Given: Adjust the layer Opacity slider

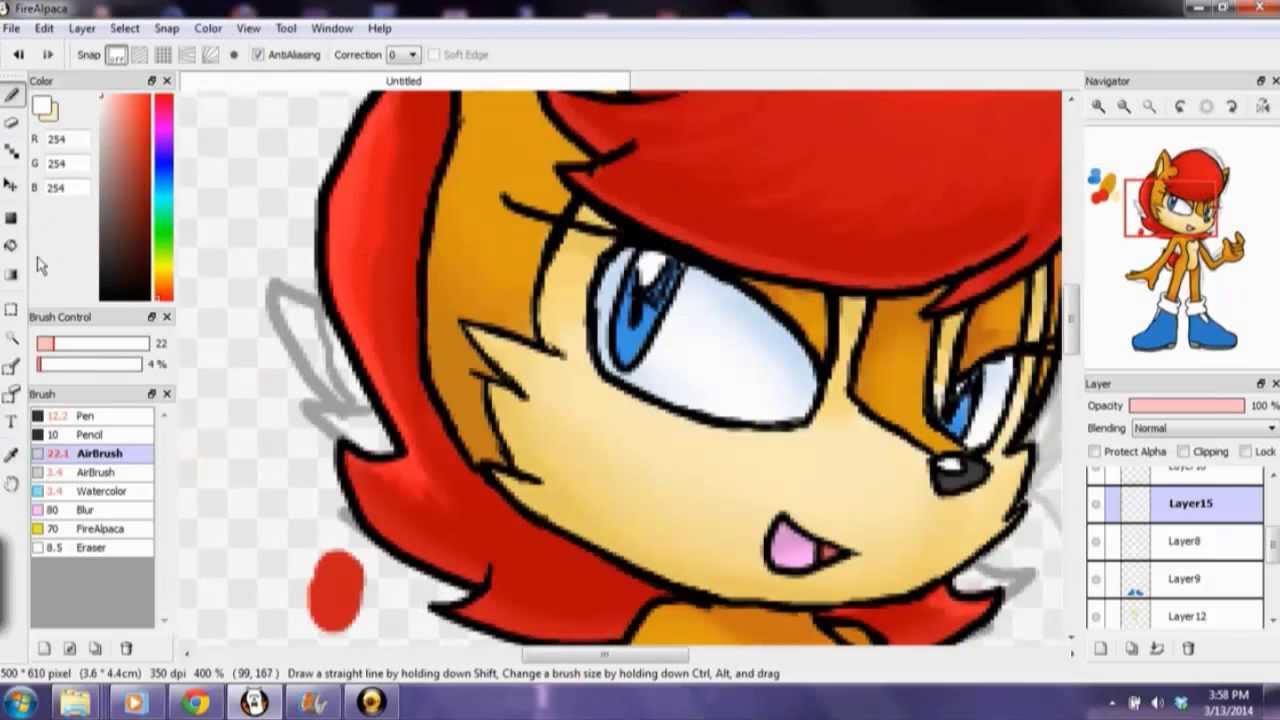Looking at the screenshot, I should point(1187,406).
